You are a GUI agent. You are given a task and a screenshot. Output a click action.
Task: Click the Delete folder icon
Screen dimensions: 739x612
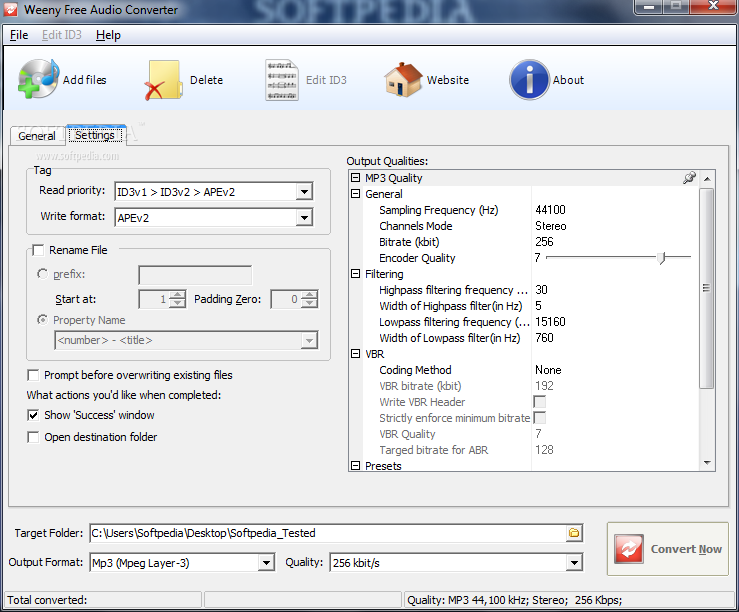(163, 80)
